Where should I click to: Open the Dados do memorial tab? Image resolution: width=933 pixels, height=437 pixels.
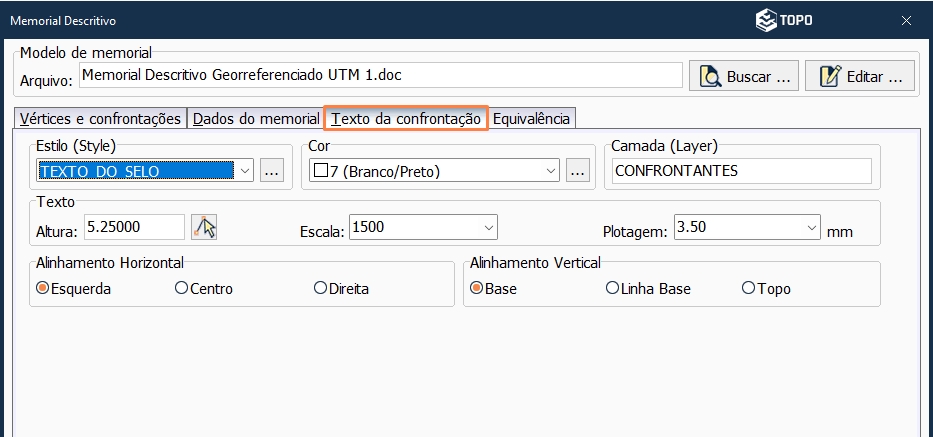pyautogui.click(x=256, y=118)
